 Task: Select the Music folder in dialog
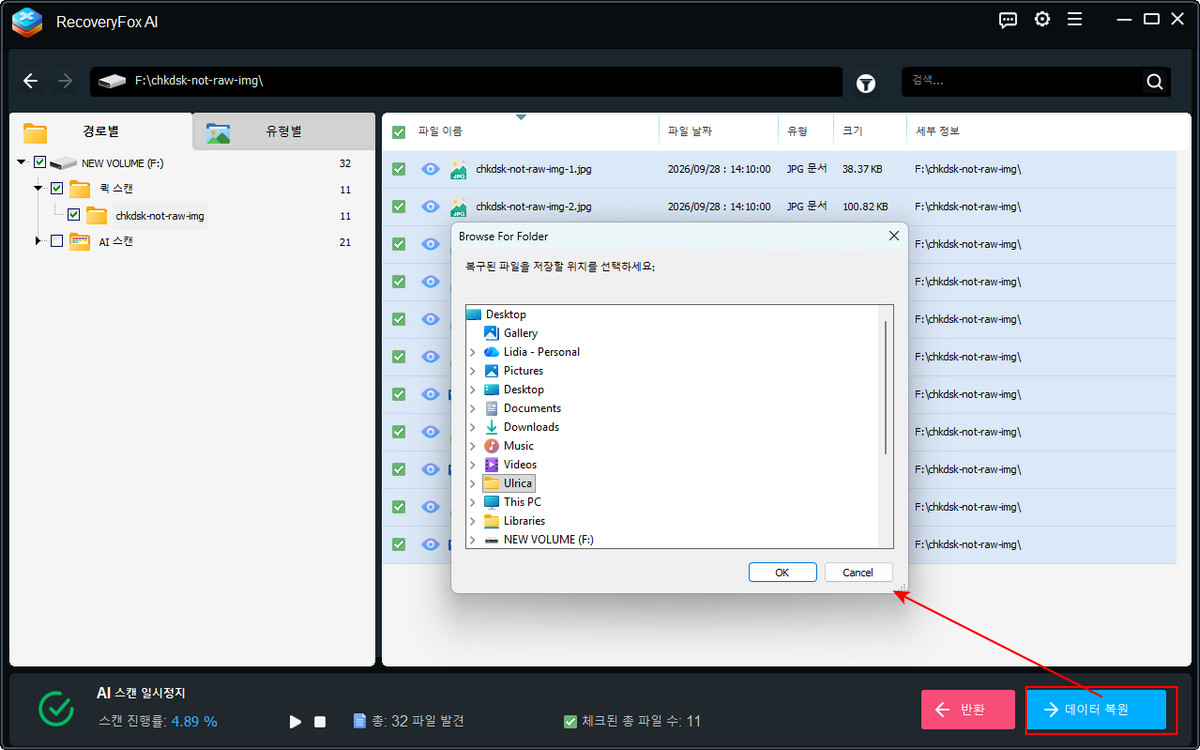(518, 446)
